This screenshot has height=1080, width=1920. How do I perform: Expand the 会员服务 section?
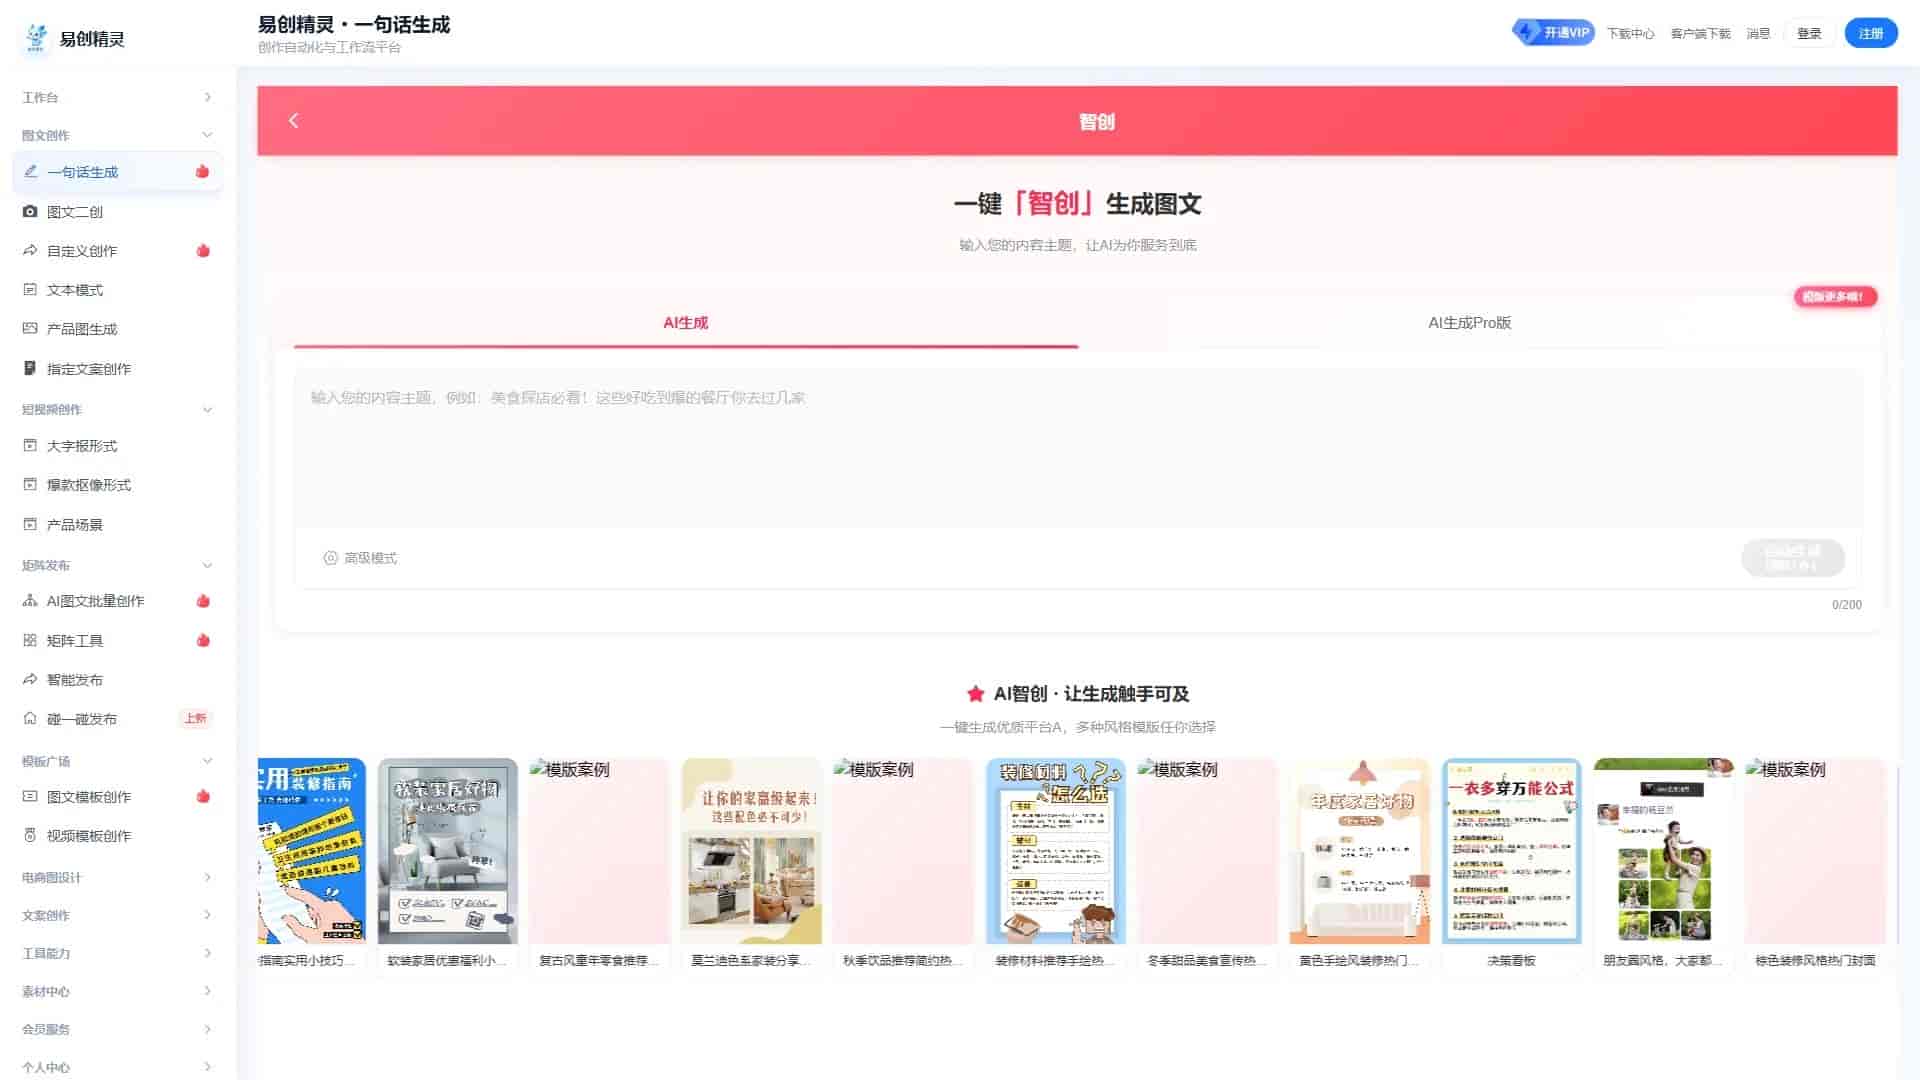pos(117,1029)
